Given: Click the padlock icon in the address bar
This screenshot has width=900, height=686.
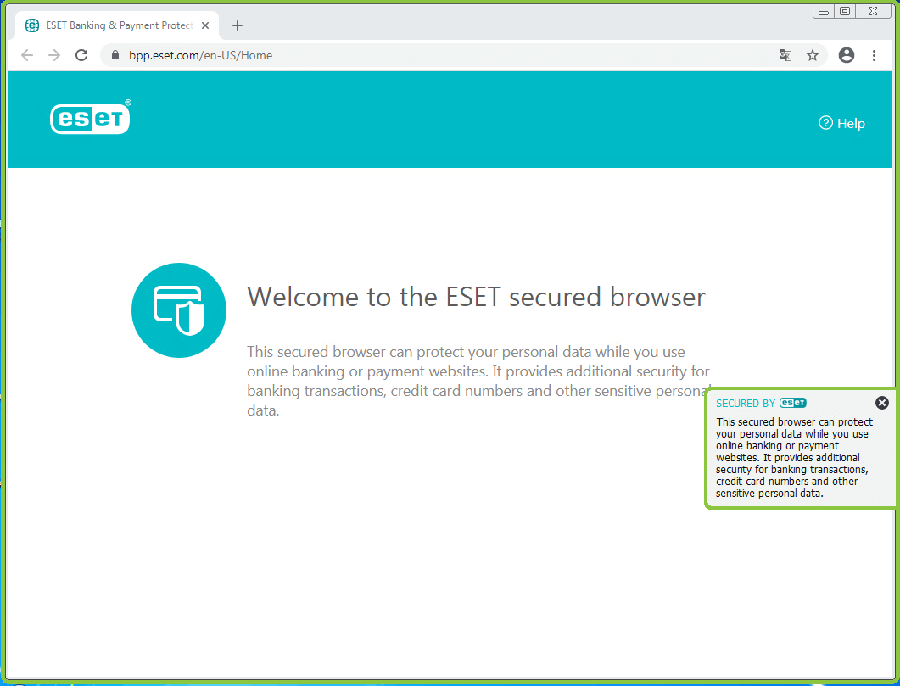Looking at the screenshot, I should point(114,56).
